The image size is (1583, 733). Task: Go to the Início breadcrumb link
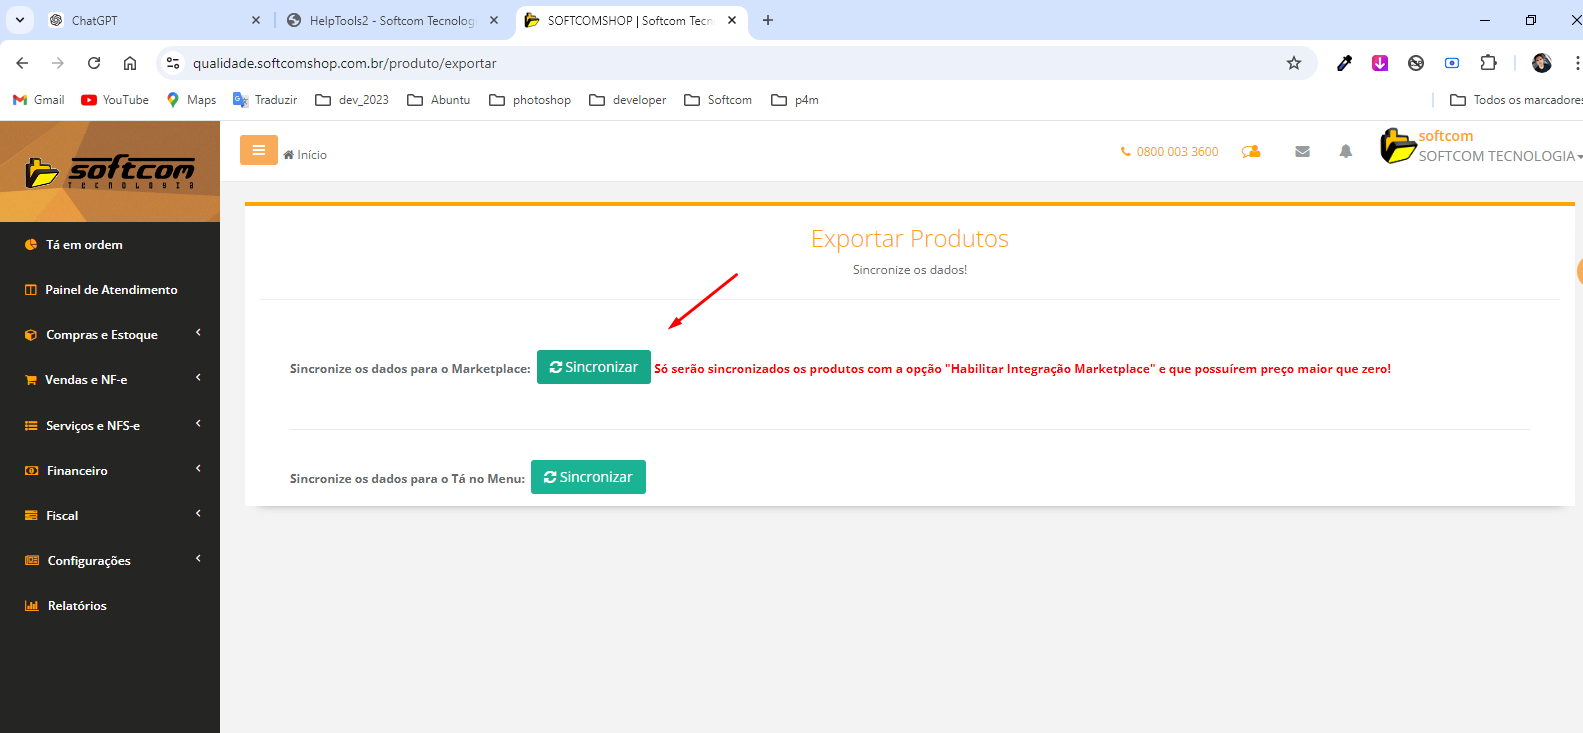(311, 155)
